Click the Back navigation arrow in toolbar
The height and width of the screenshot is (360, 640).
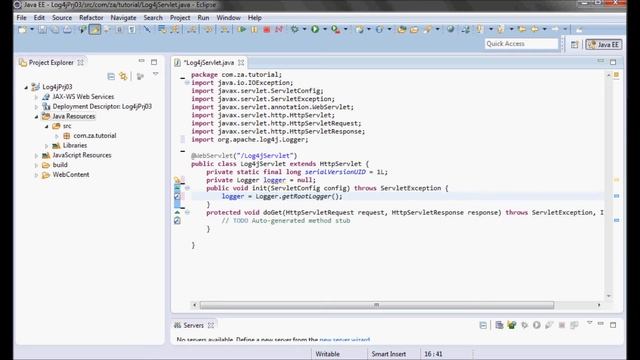[535, 29]
